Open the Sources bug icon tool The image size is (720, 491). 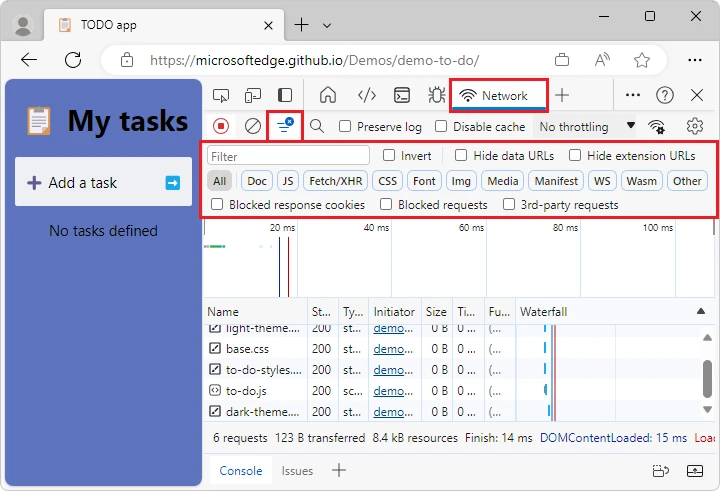[x=436, y=96]
